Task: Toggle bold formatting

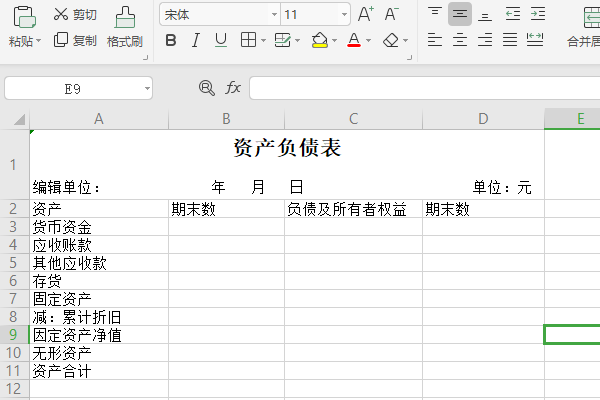Action: point(170,41)
